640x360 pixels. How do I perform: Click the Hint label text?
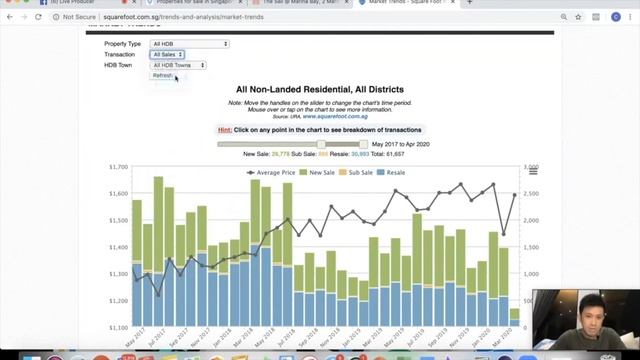(225, 130)
